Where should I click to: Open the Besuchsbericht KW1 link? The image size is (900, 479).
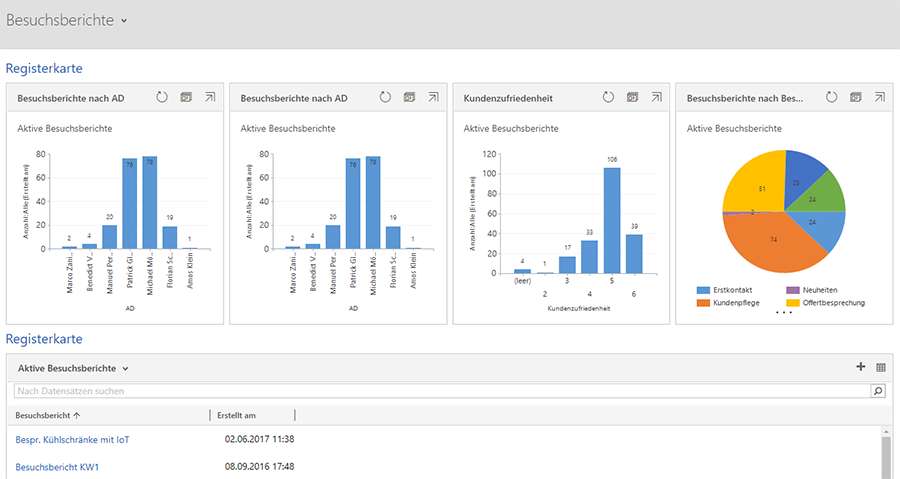(57, 466)
